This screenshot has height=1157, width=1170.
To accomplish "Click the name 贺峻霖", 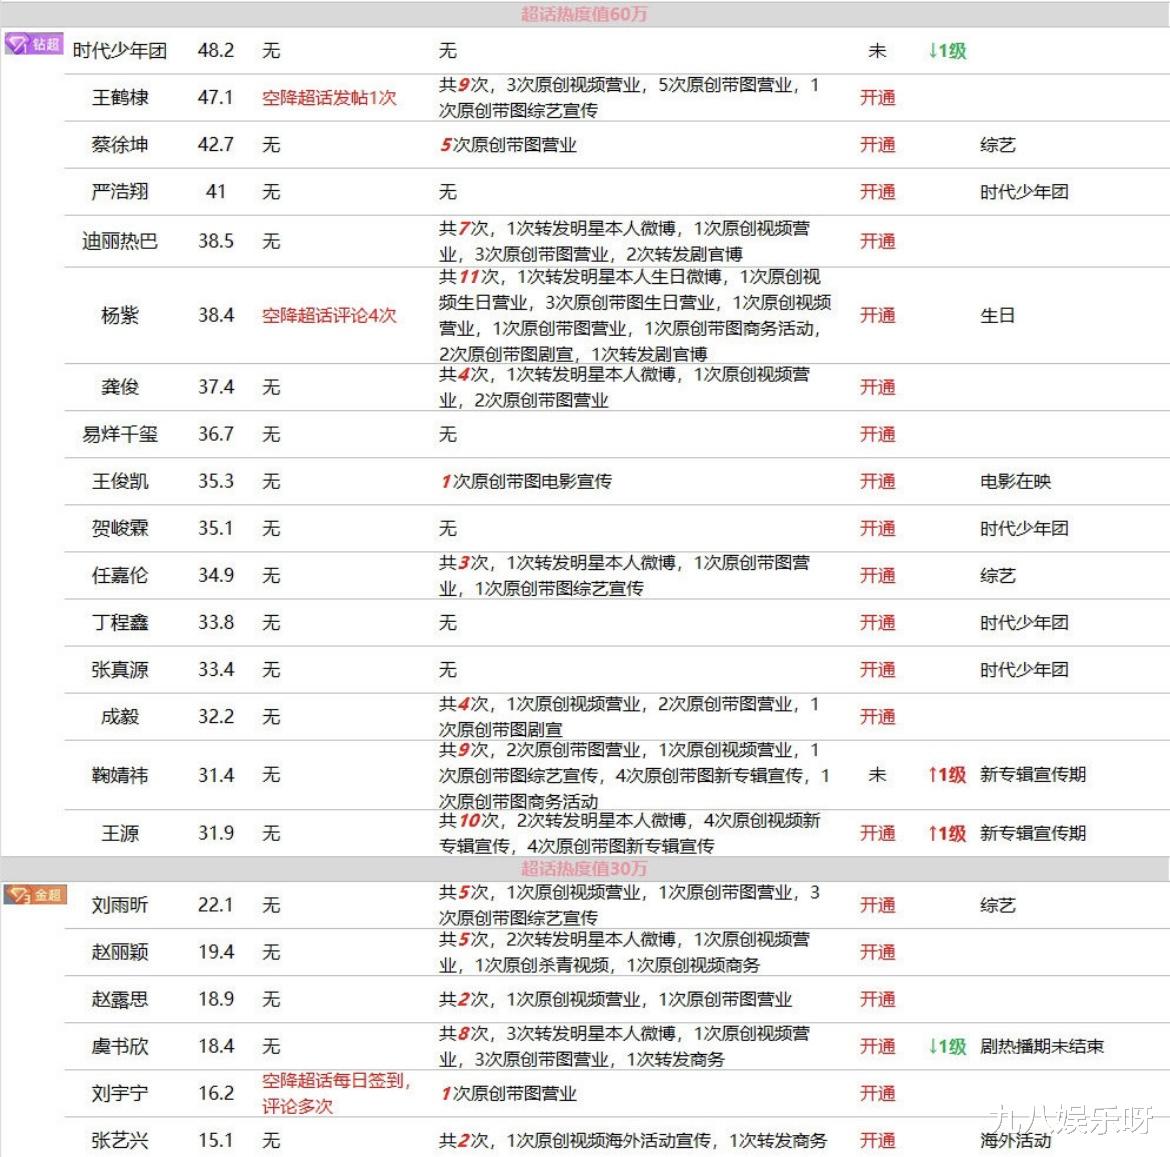I will coord(119,528).
